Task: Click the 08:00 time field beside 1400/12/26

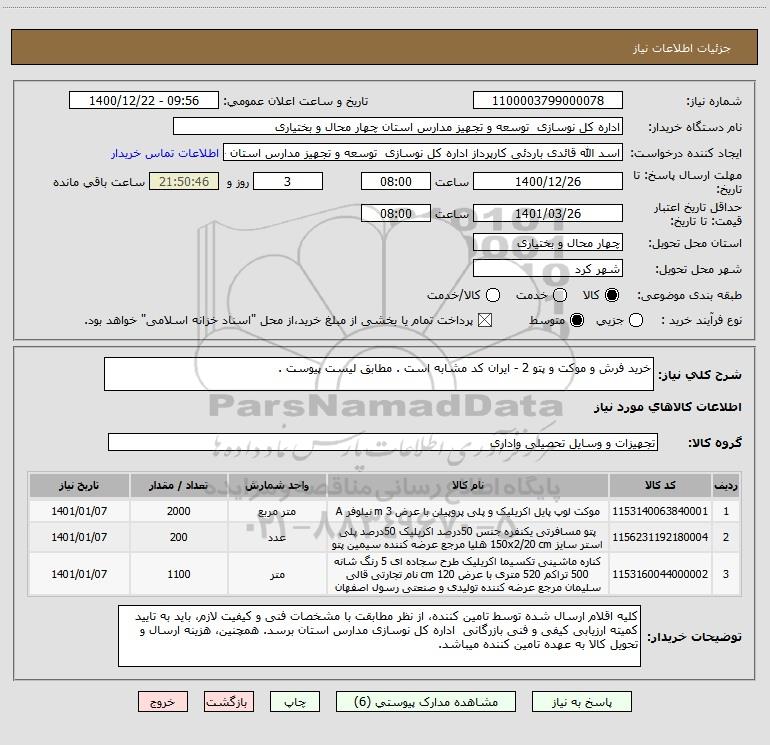Action: click(396, 181)
